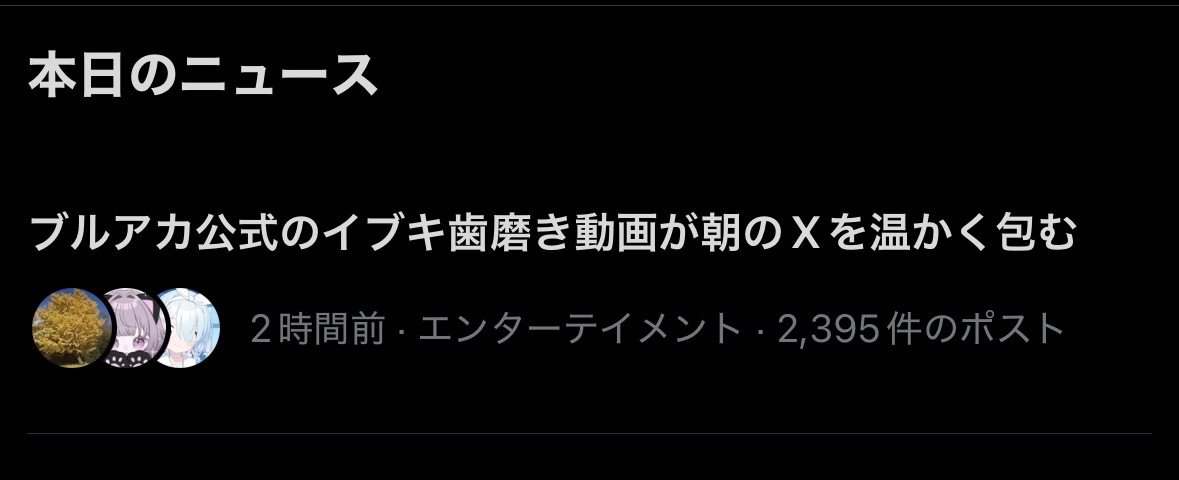Click the 本日 characters in the heading
The height and width of the screenshot is (480, 1179).
click(75, 75)
